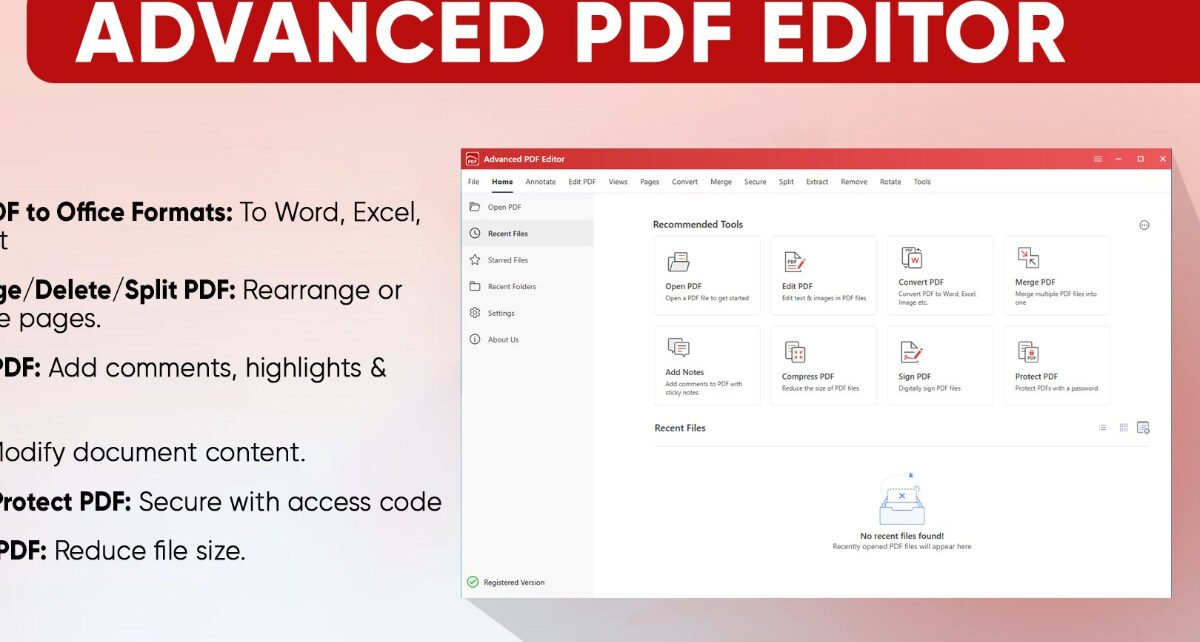Click the folder icon for Recent Folders
This screenshot has width=1200, height=642.
475,286
